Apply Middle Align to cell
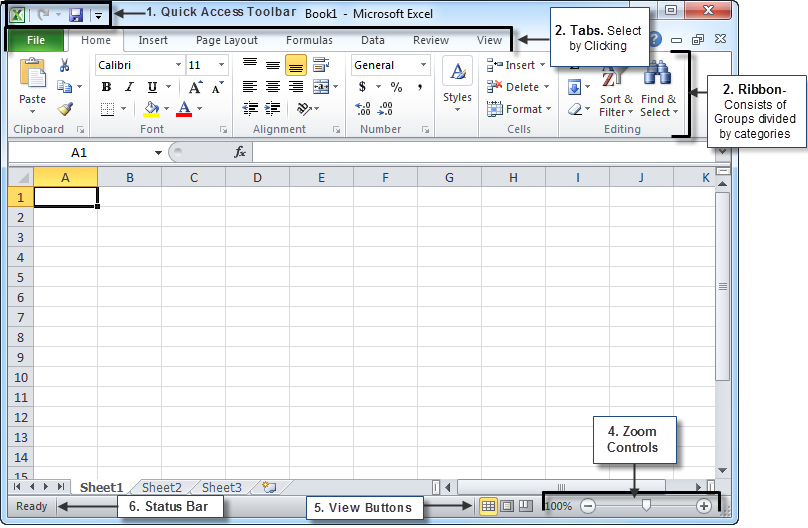Screen dimensions: 808x528 coord(273,65)
